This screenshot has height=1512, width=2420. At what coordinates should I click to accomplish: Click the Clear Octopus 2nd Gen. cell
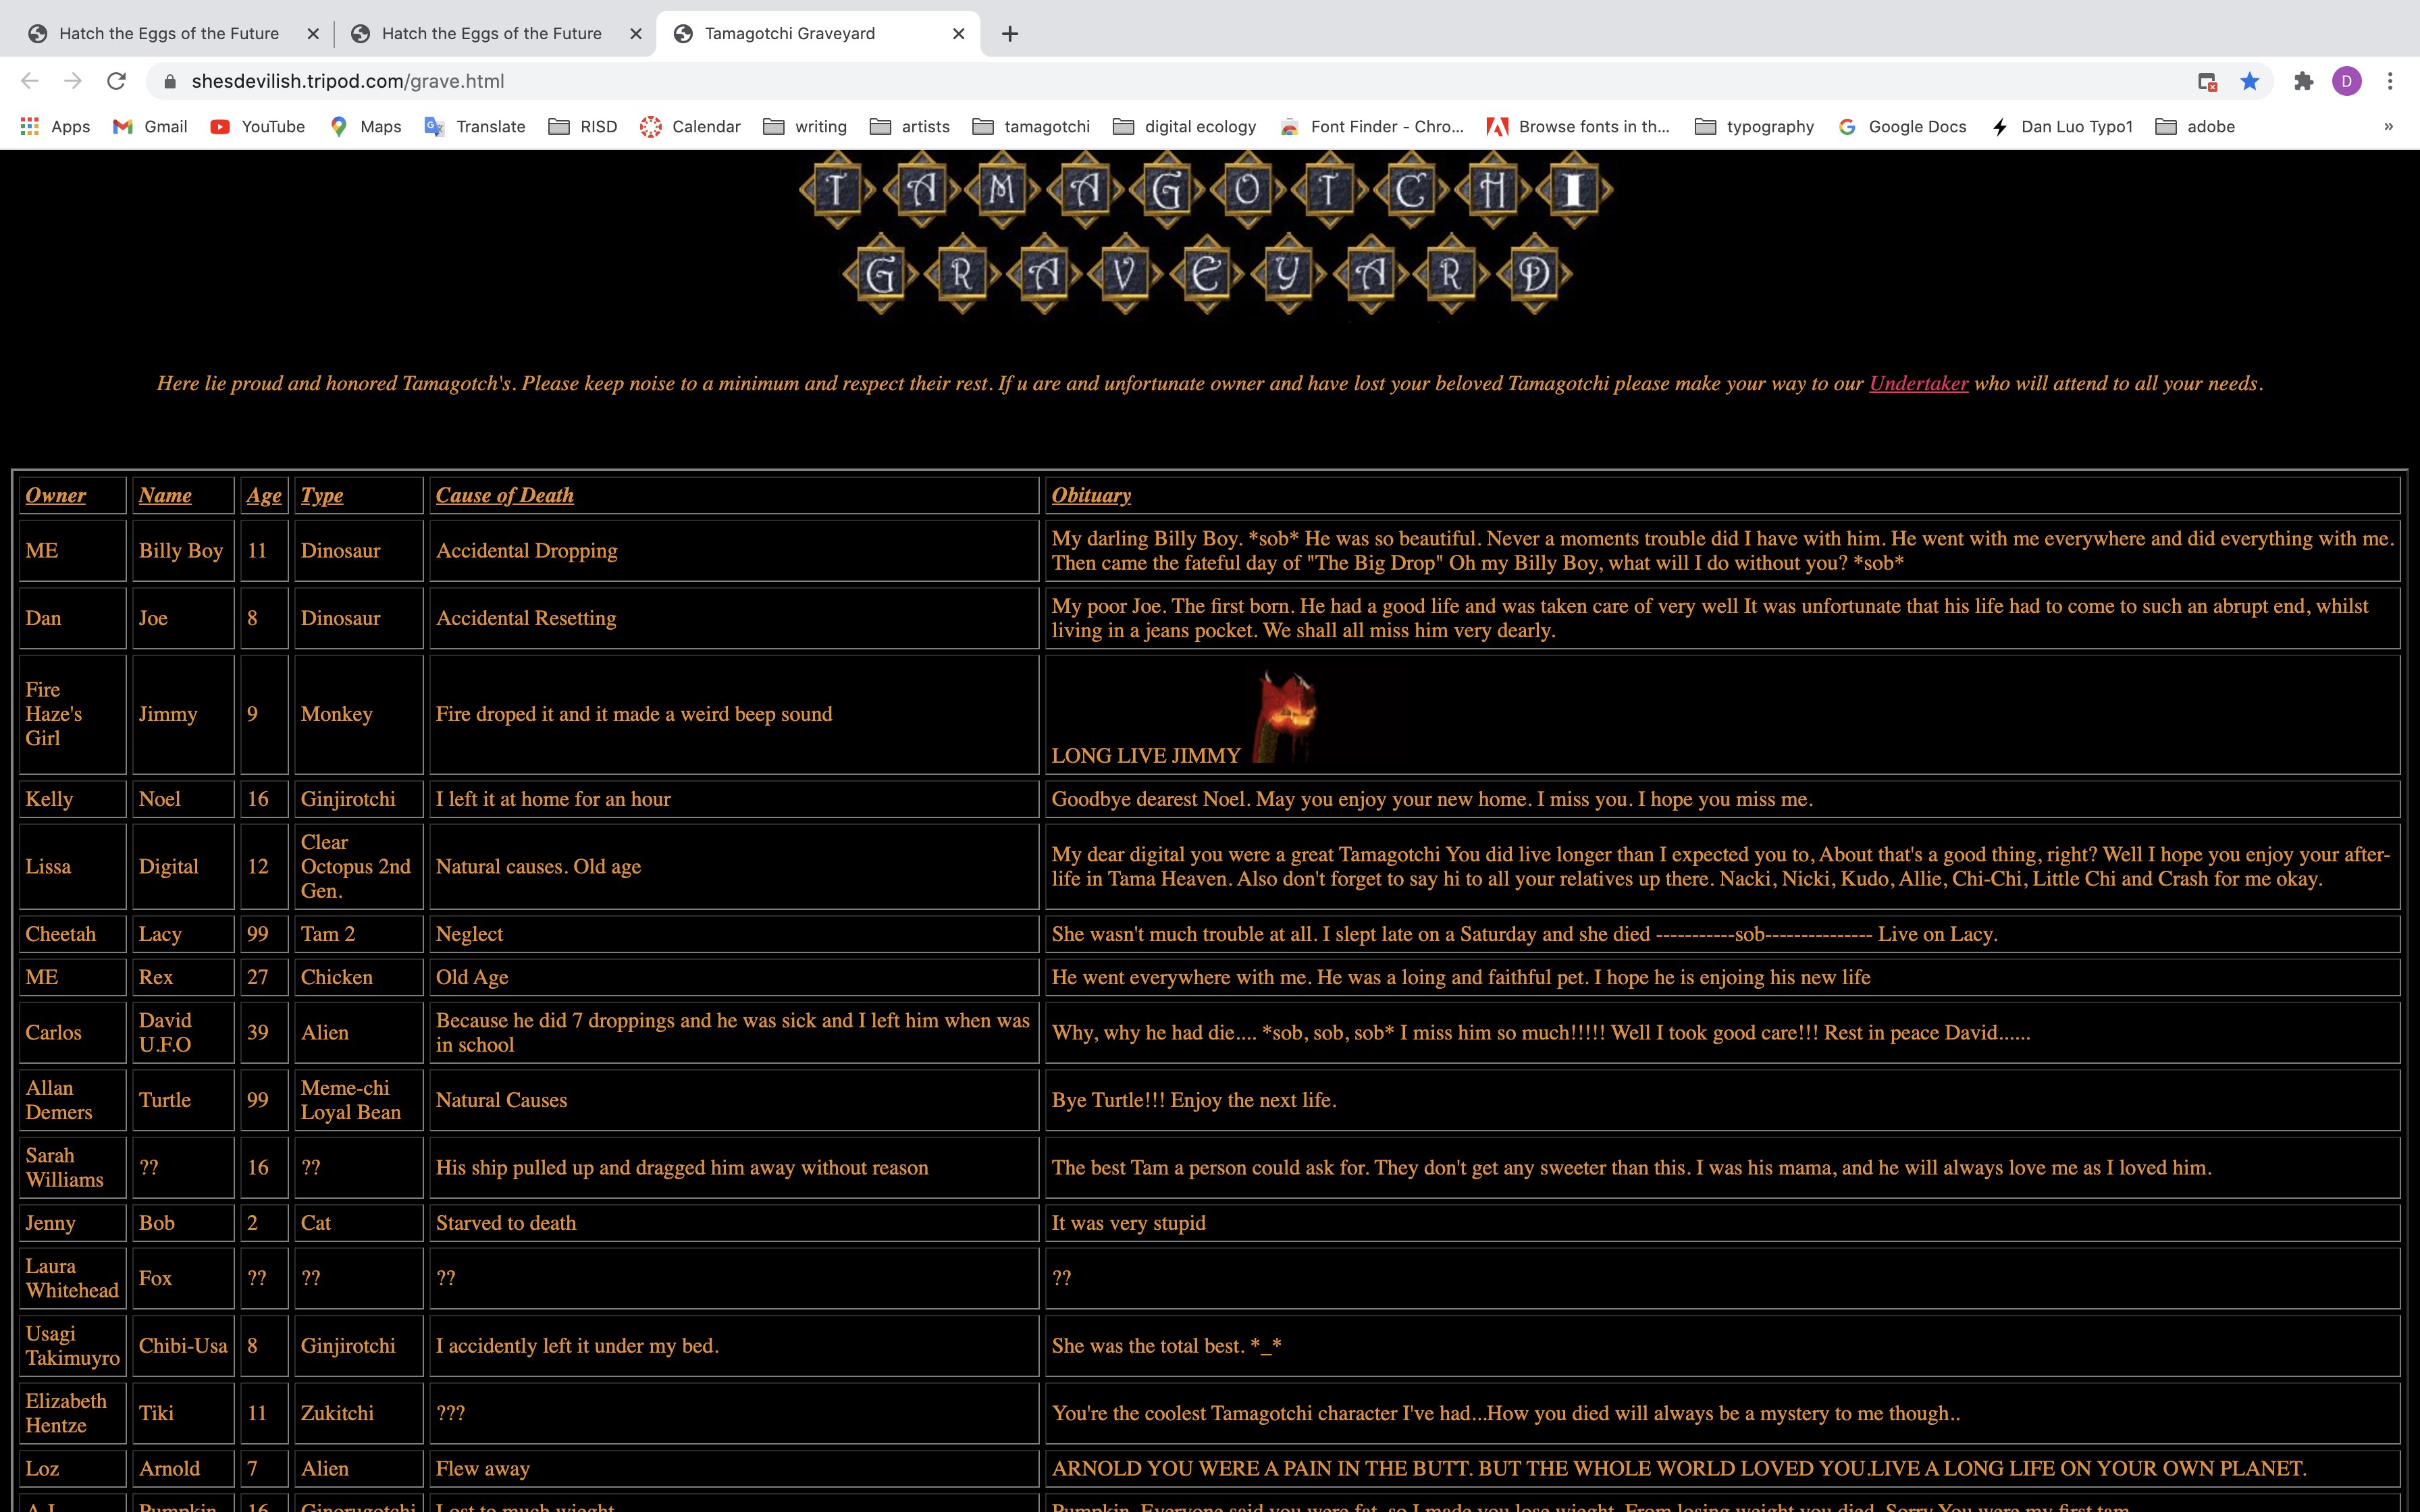tap(359, 866)
